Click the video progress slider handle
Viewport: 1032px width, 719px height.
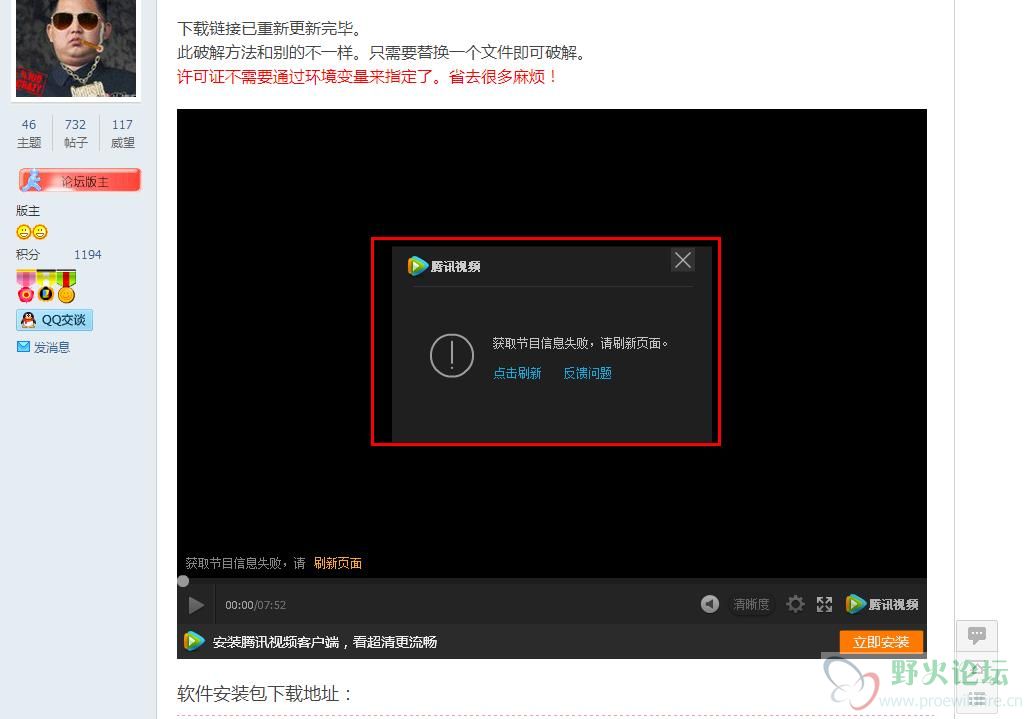pyautogui.click(x=183, y=581)
